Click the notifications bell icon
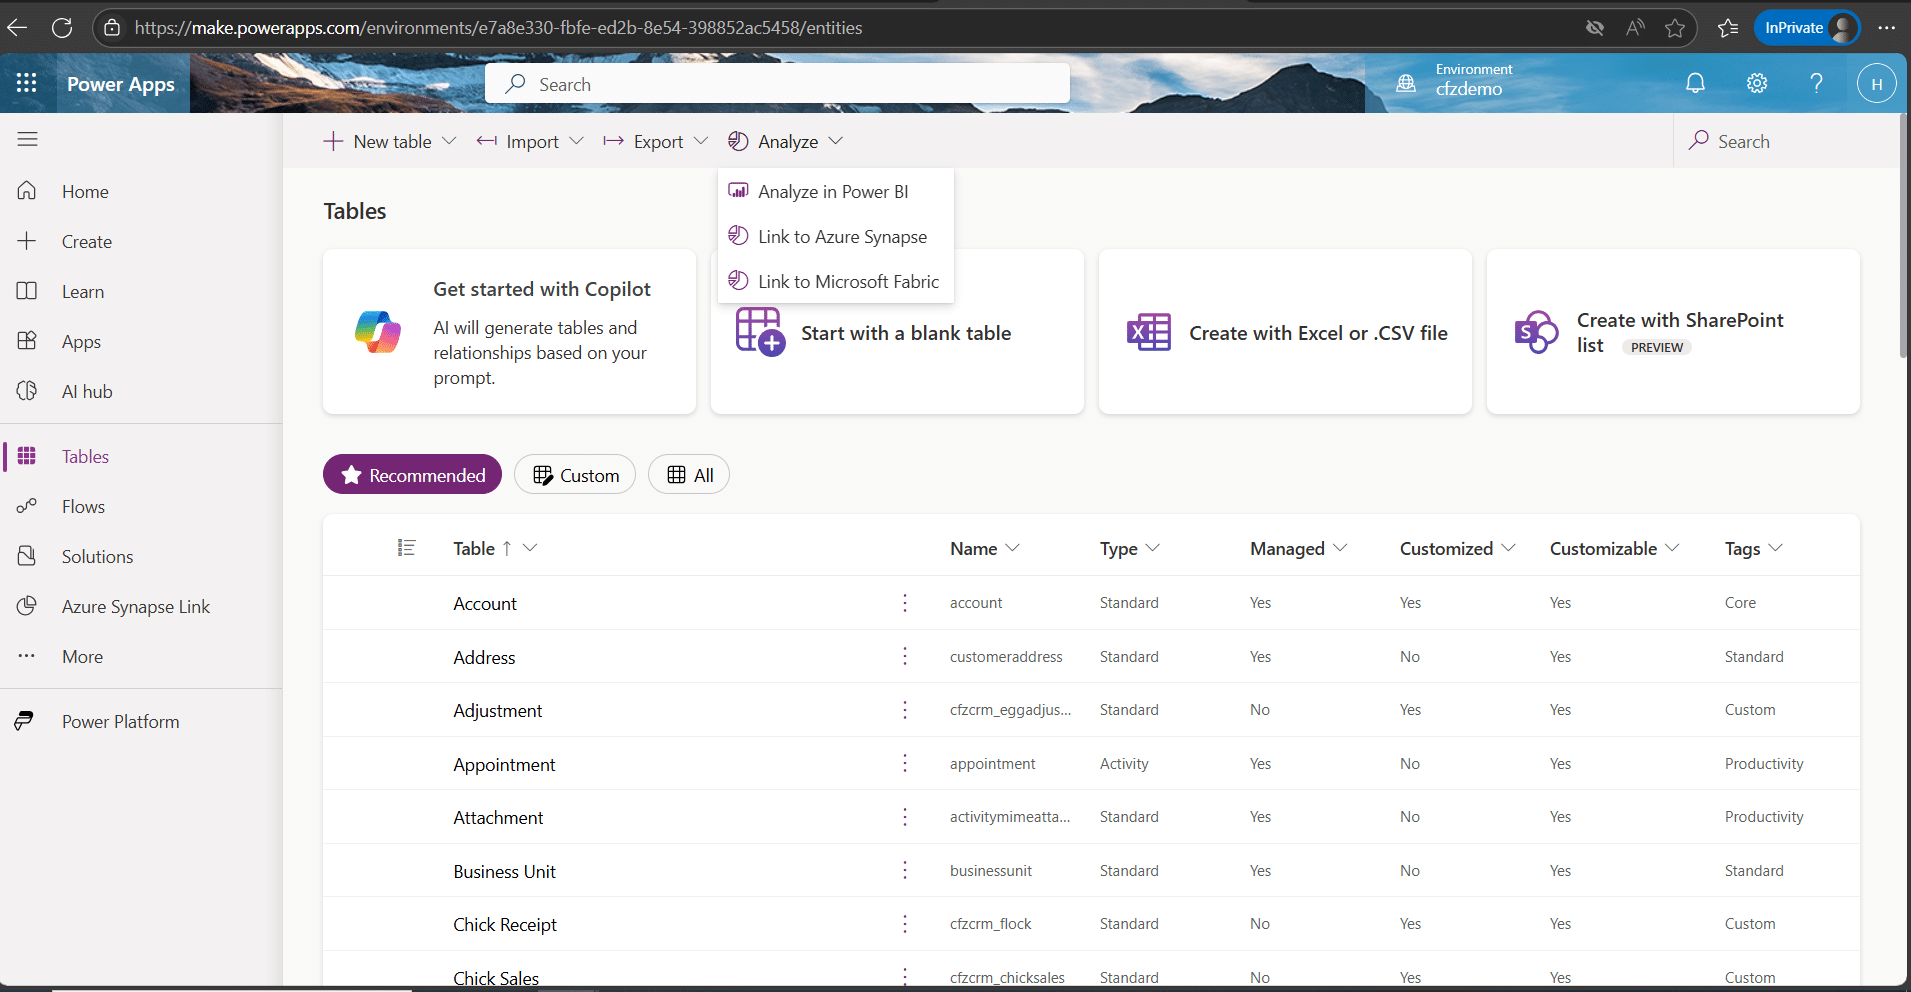 [1695, 84]
